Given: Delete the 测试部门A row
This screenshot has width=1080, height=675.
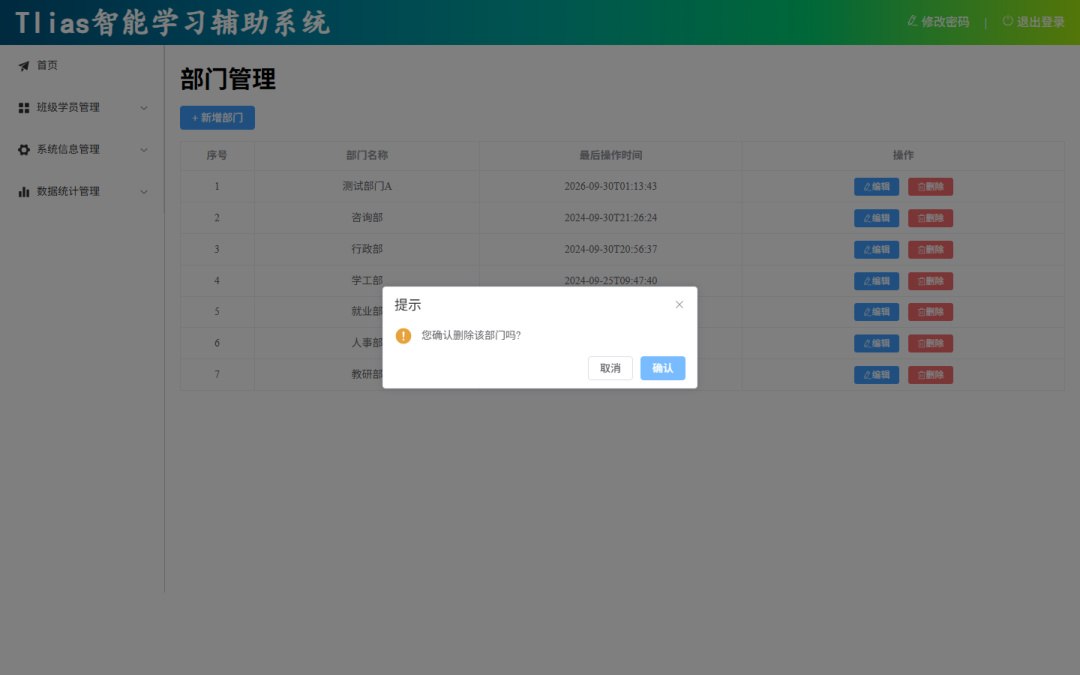Looking at the screenshot, I should tap(931, 187).
